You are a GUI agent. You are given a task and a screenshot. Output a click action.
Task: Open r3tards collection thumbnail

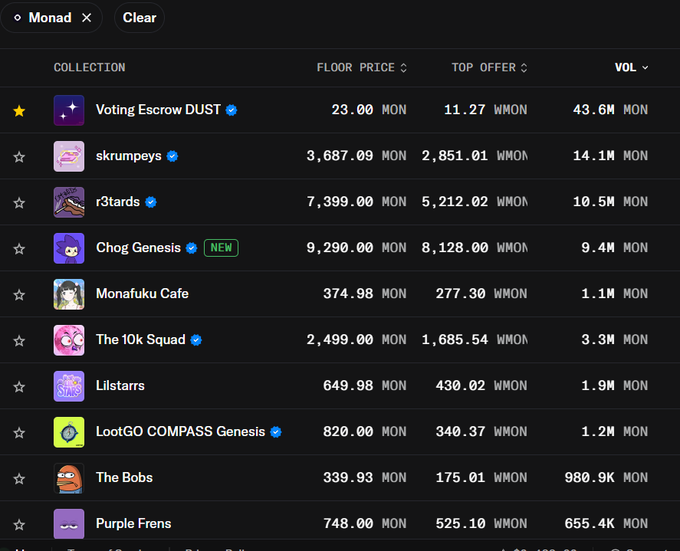(x=69, y=202)
